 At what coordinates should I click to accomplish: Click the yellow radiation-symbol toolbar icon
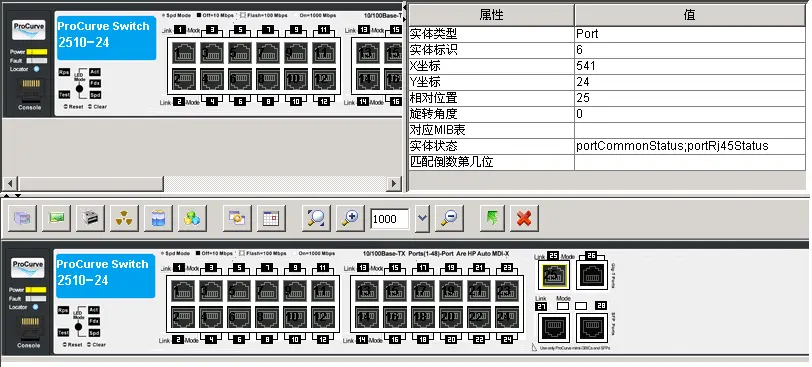tap(124, 218)
